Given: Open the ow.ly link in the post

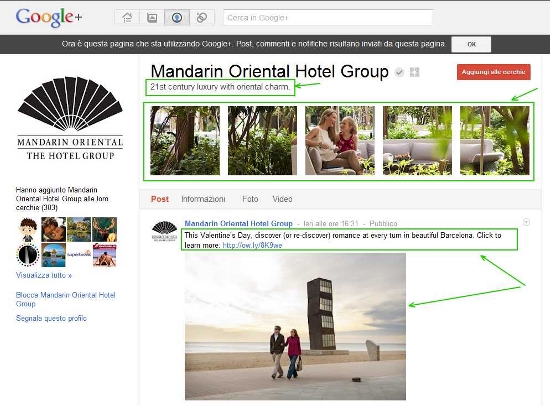Looking at the screenshot, I should pos(252,245).
